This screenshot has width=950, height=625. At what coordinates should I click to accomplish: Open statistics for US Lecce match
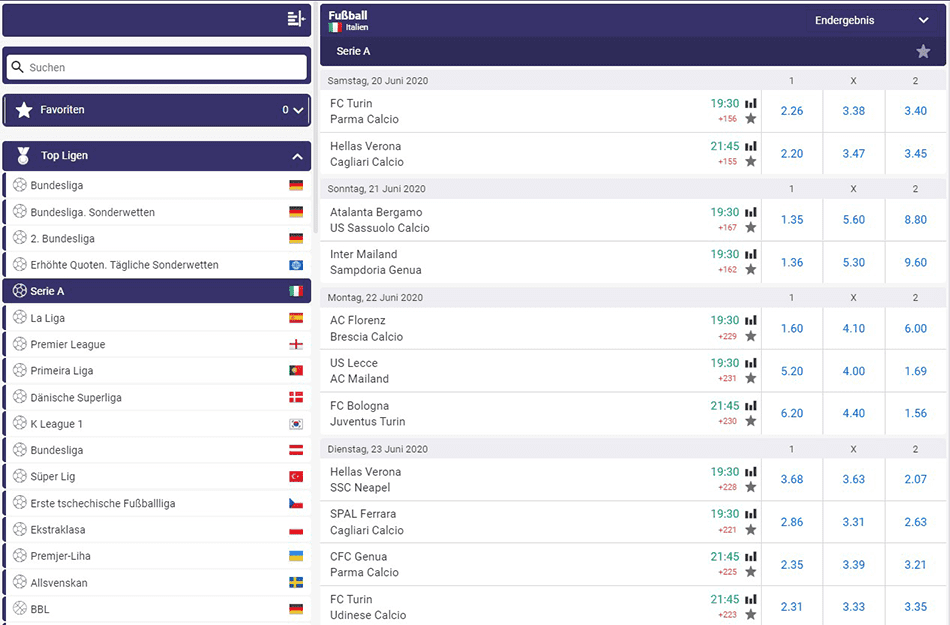[751, 363]
